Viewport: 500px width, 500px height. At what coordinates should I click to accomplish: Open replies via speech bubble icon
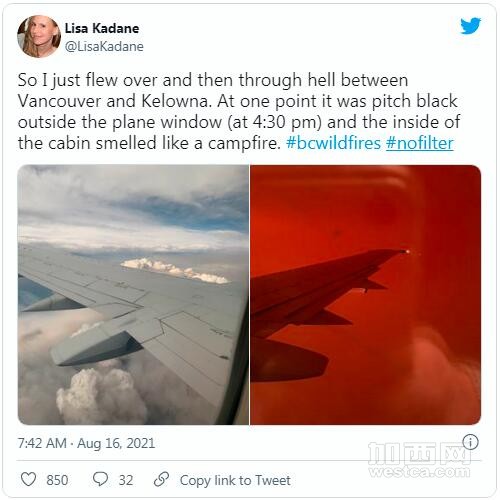(100, 479)
